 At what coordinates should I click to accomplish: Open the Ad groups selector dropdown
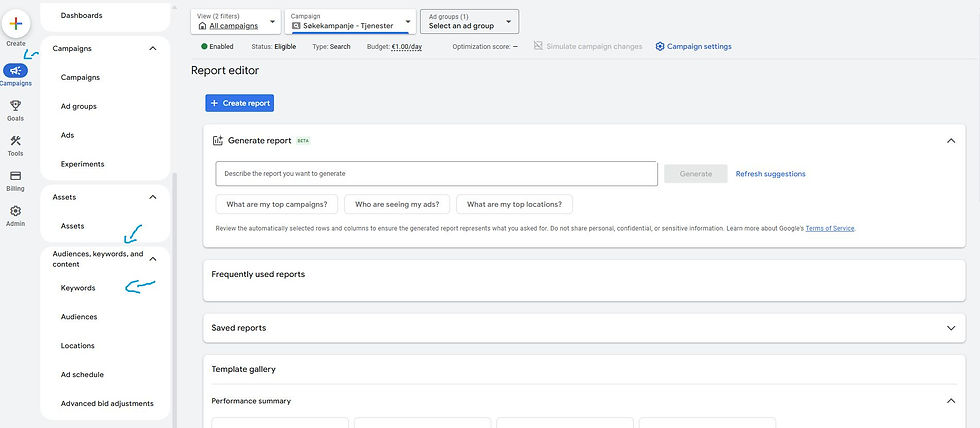469,21
